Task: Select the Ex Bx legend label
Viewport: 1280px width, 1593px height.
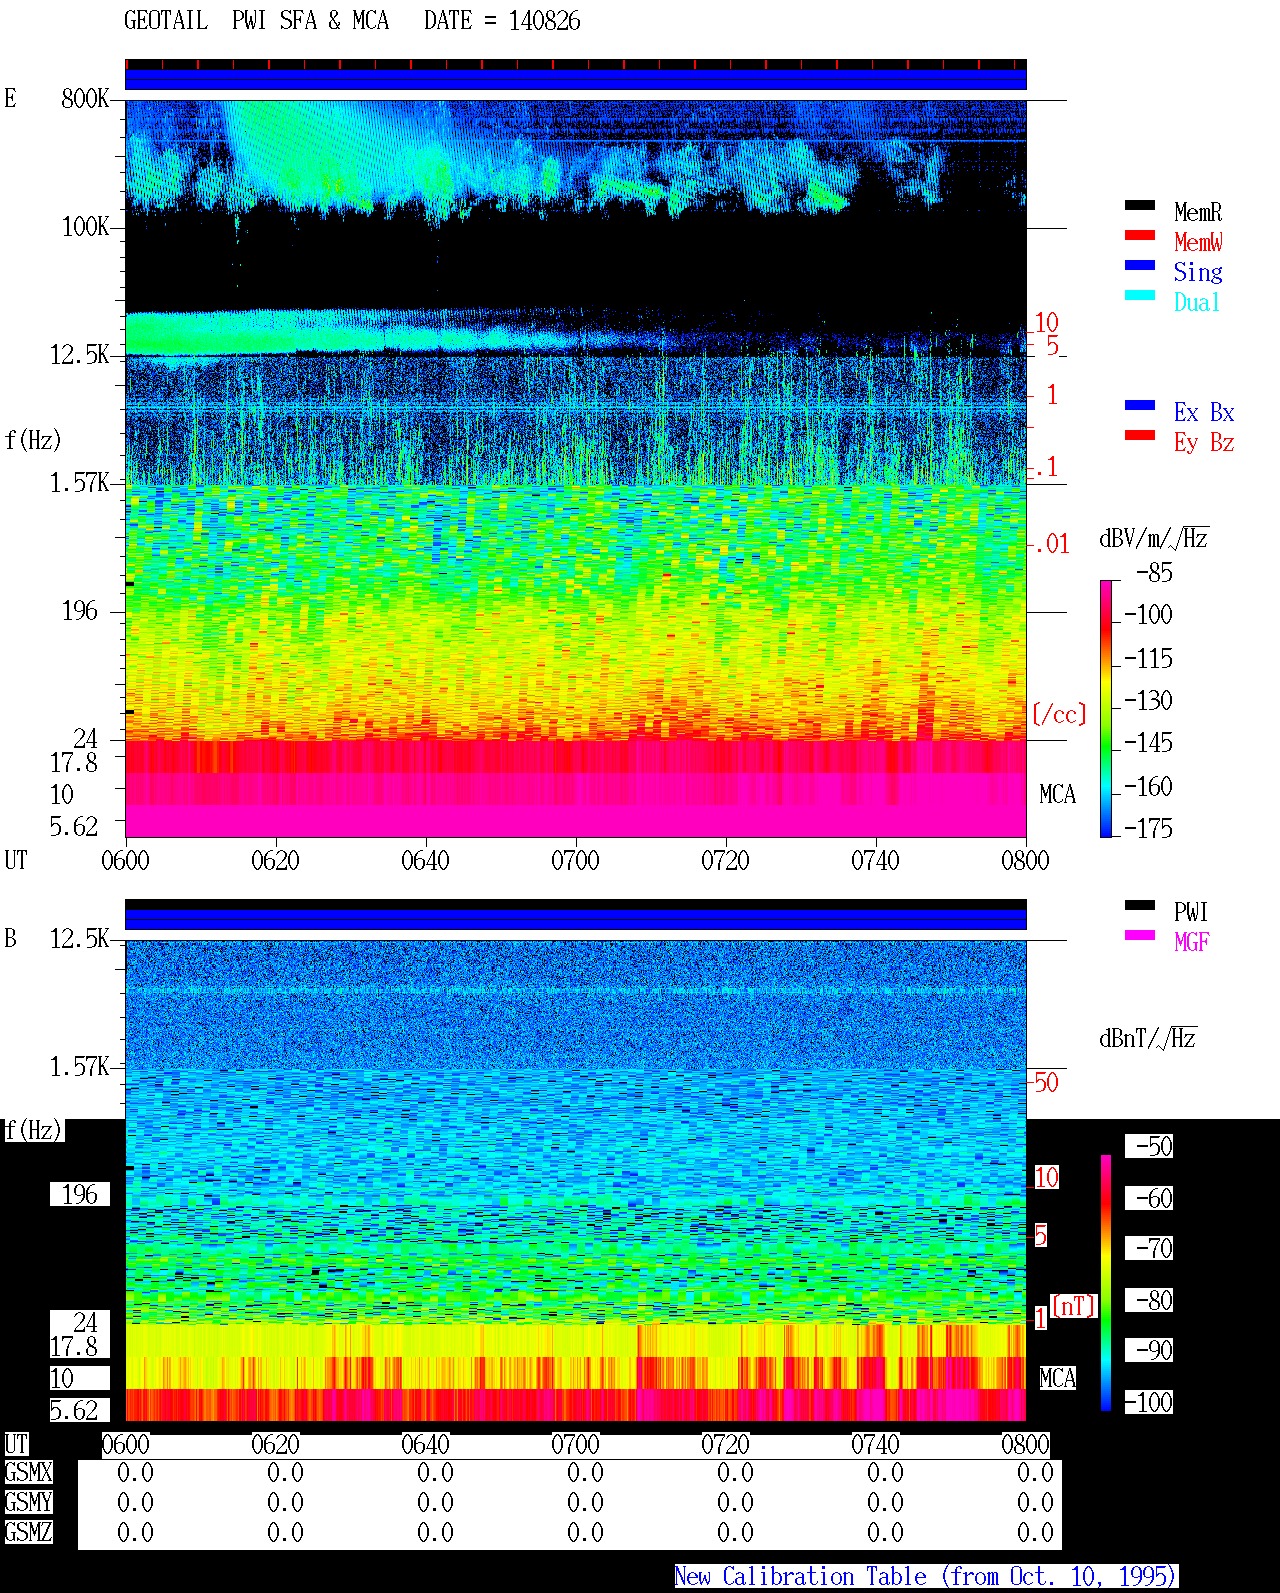Action: coord(1204,412)
